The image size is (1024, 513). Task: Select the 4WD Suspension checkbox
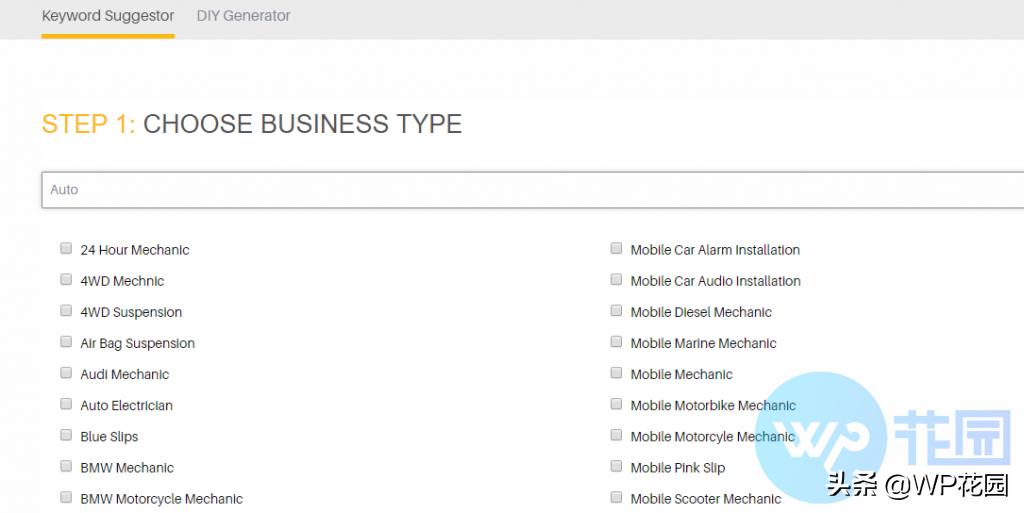66,311
